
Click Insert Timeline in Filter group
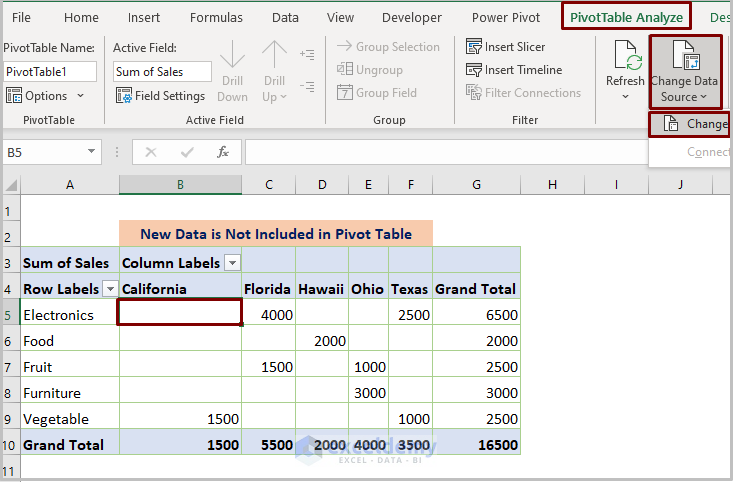[x=513, y=70]
